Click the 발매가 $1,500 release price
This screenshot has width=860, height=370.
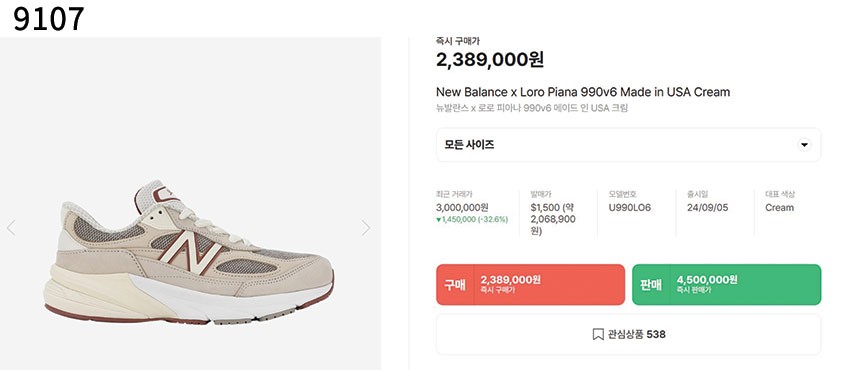click(553, 219)
